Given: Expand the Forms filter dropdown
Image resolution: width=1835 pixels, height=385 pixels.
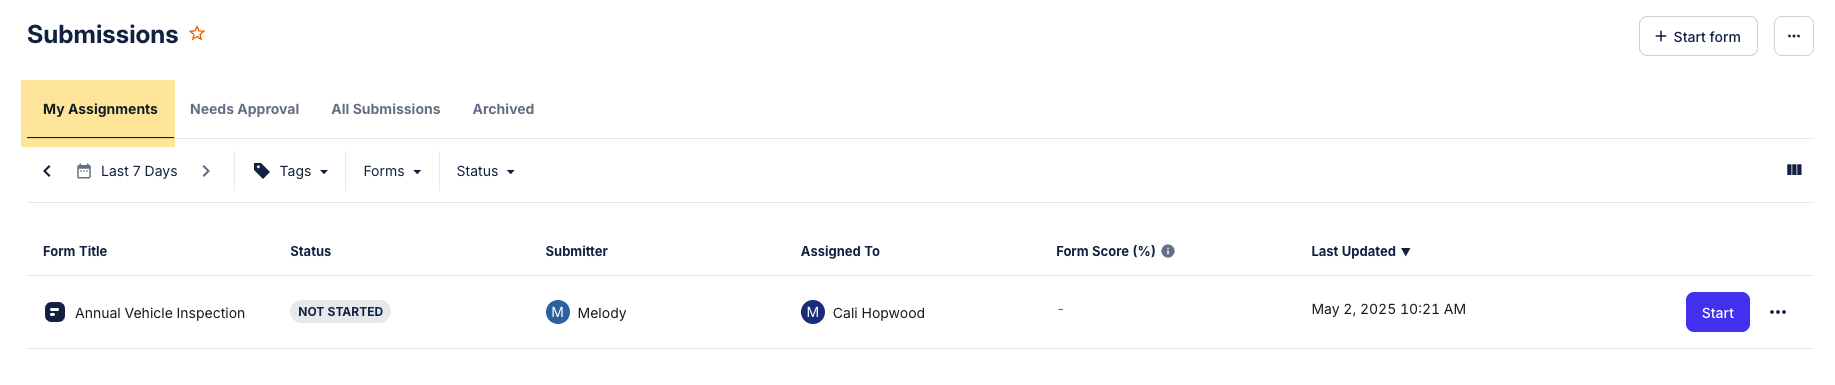Looking at the screenshot, I should (392, 171).
